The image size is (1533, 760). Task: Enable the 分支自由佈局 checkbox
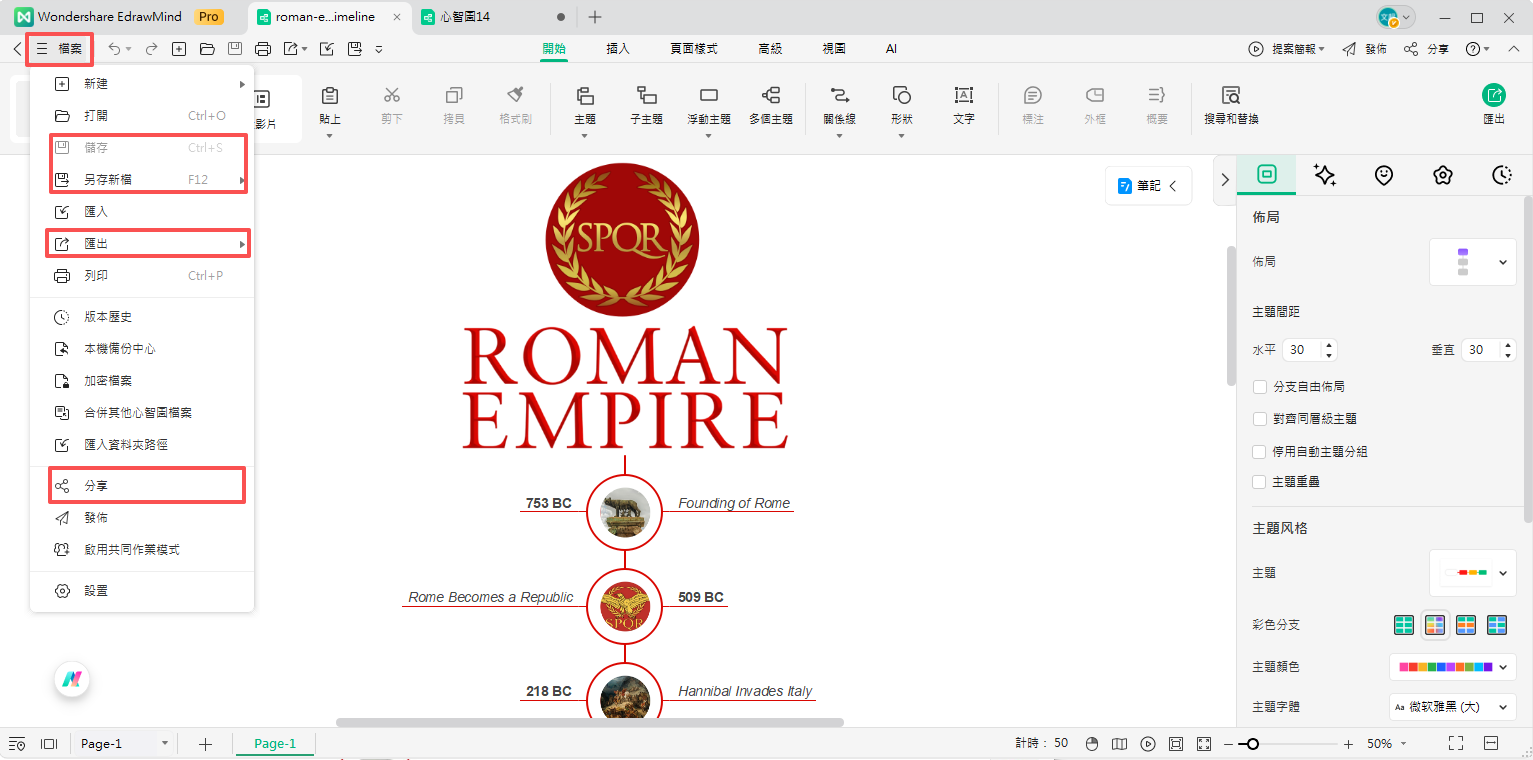coord(1260,387)
